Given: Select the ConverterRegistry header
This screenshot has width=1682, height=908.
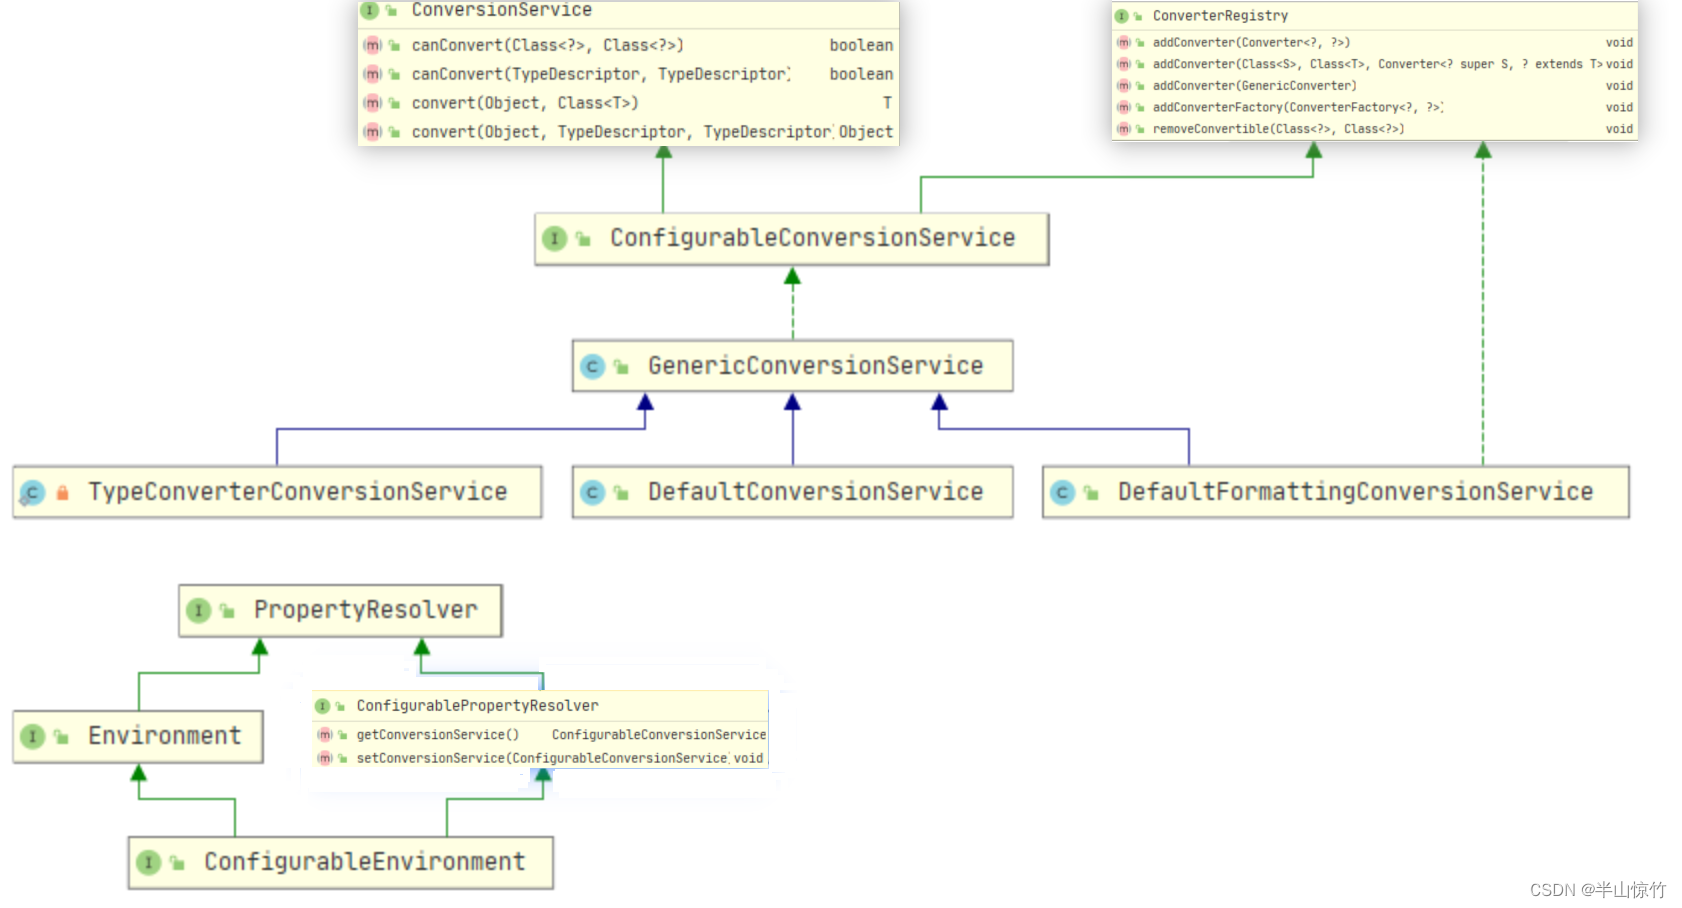Looking at the screenshot, I should (1375, 16).
